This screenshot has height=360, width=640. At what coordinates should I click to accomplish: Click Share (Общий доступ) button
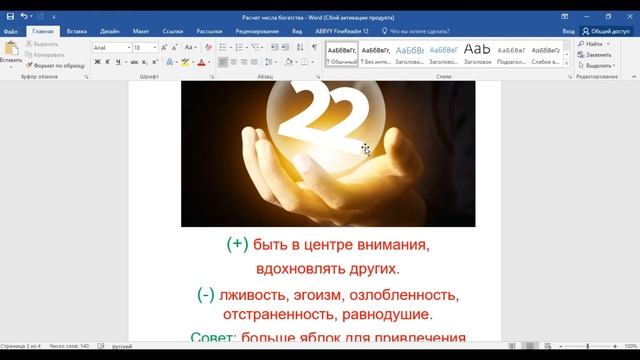click(607, 31)
